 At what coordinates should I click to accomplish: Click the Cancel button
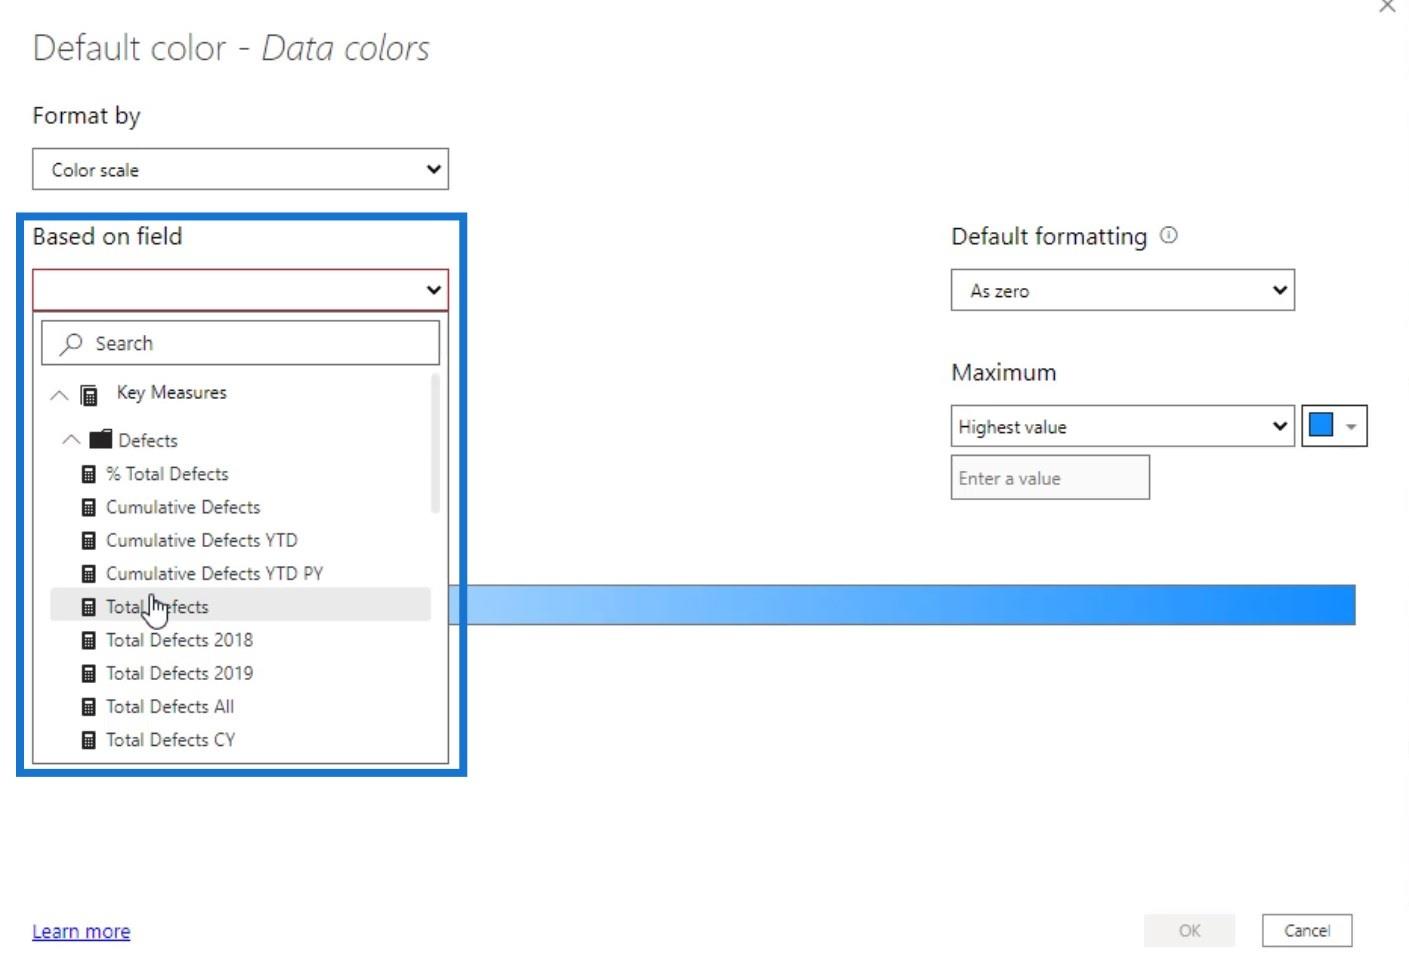[1307, 930]
